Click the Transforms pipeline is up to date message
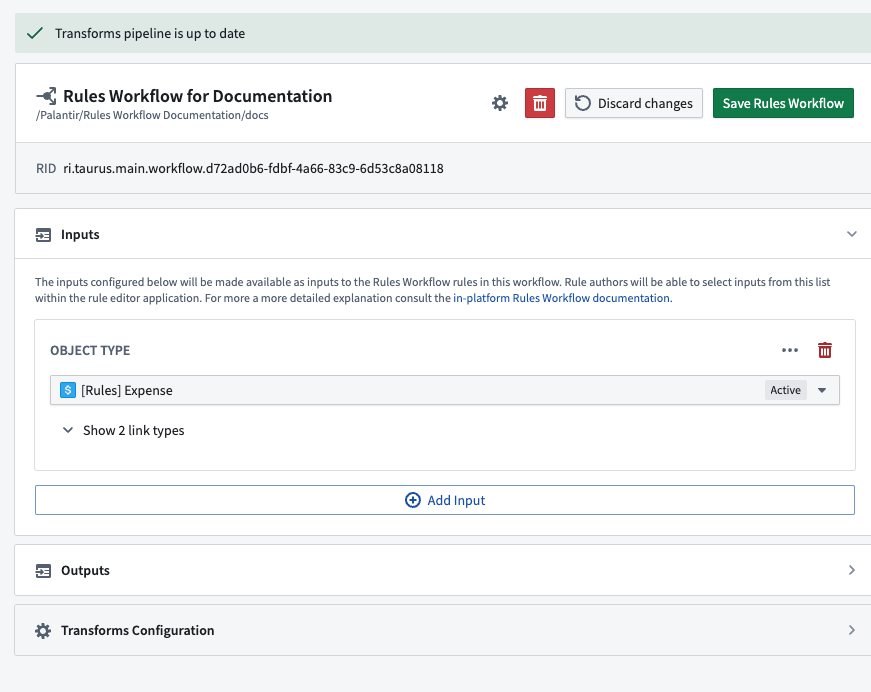Image resolution: width=871 pixels, height=692 pixels. click(150, 33)
